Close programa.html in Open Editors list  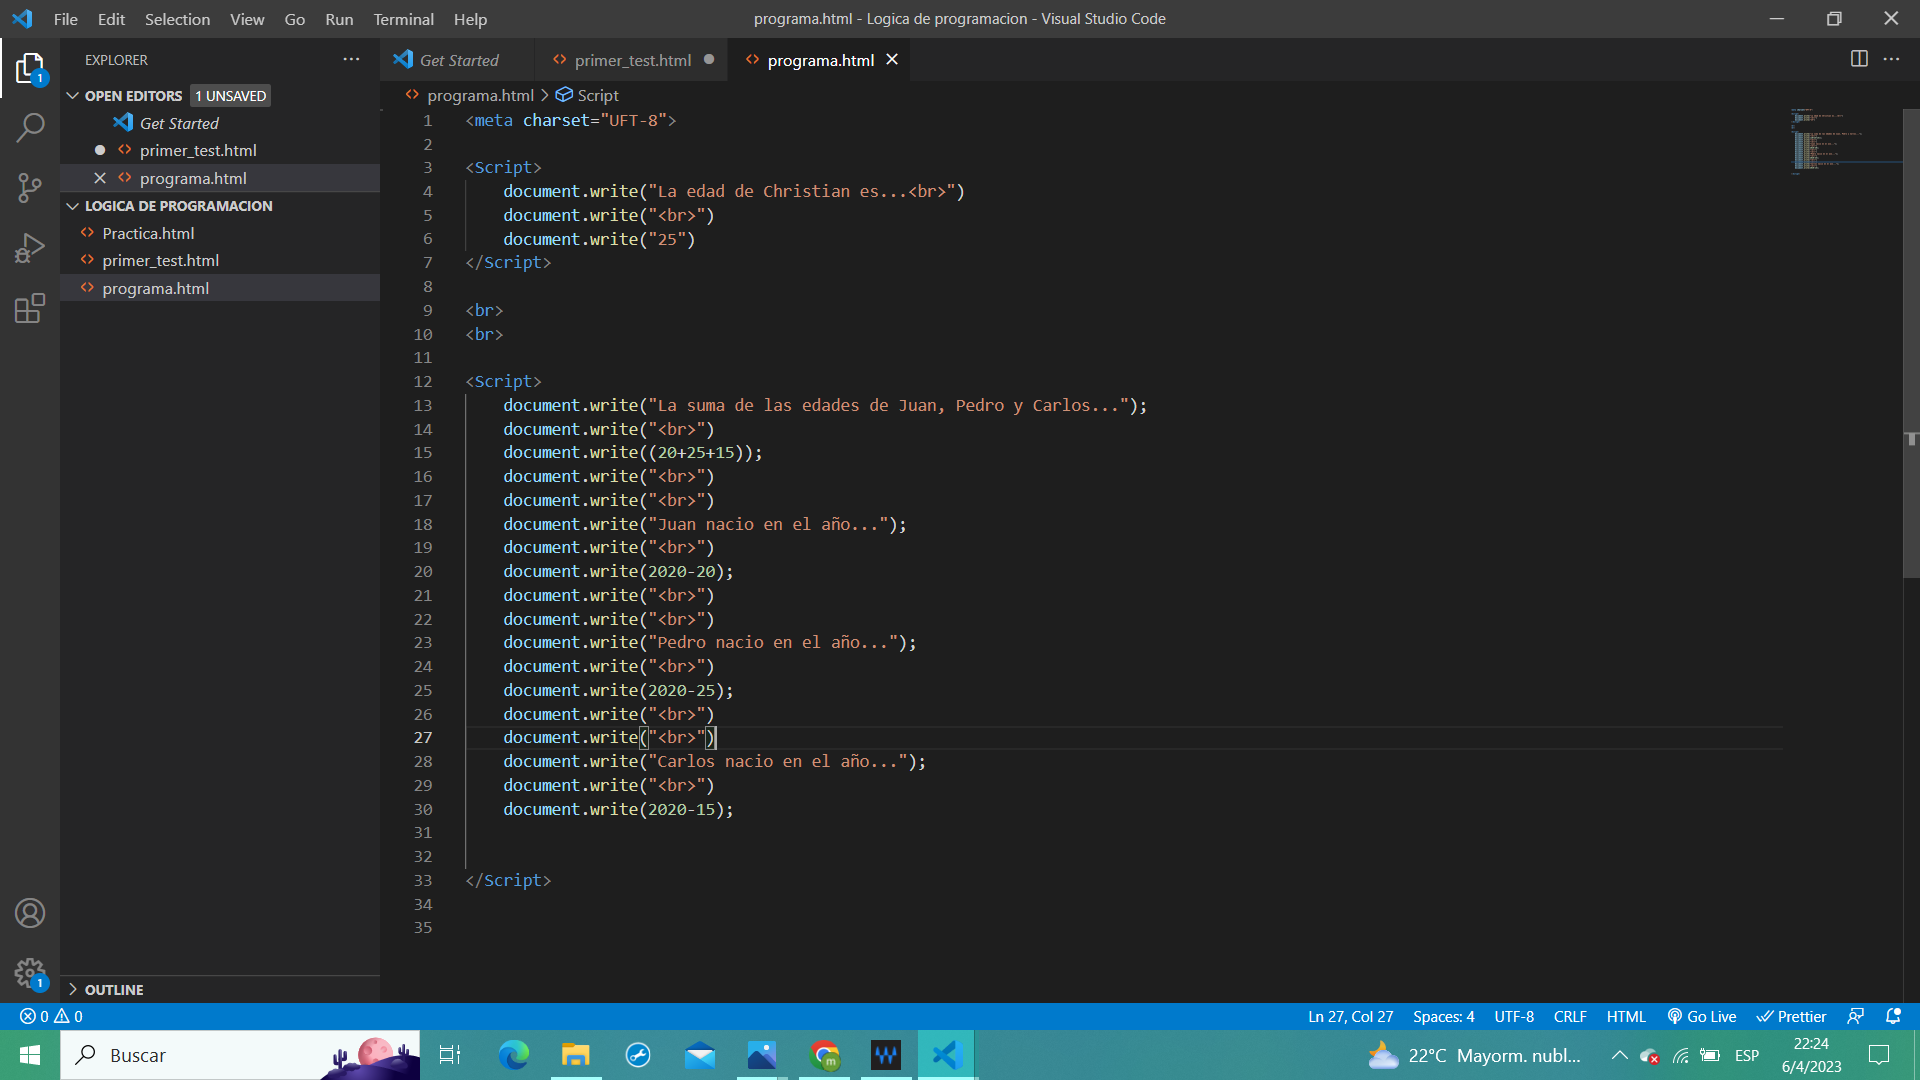point(100,178)
